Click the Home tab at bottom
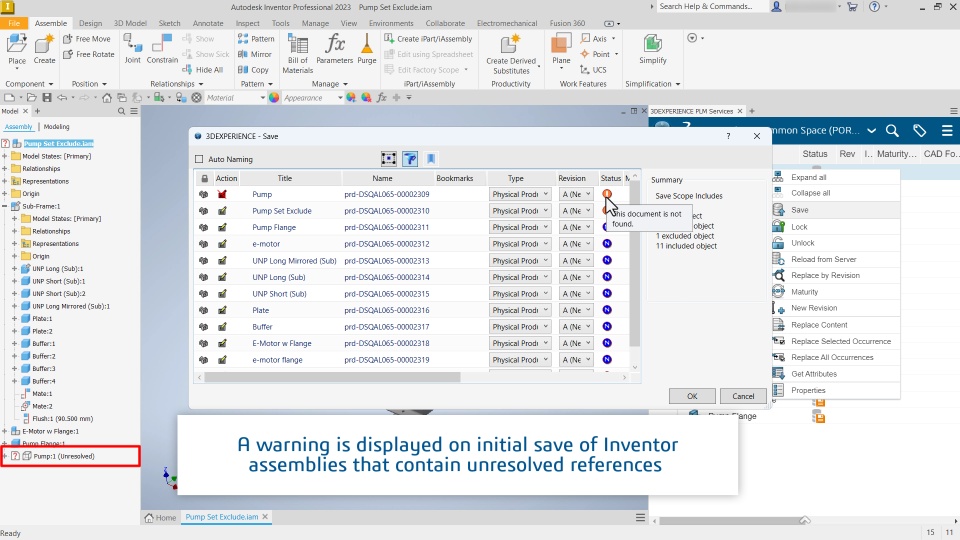The image size is (960, 540). click(x=160, y=517)
